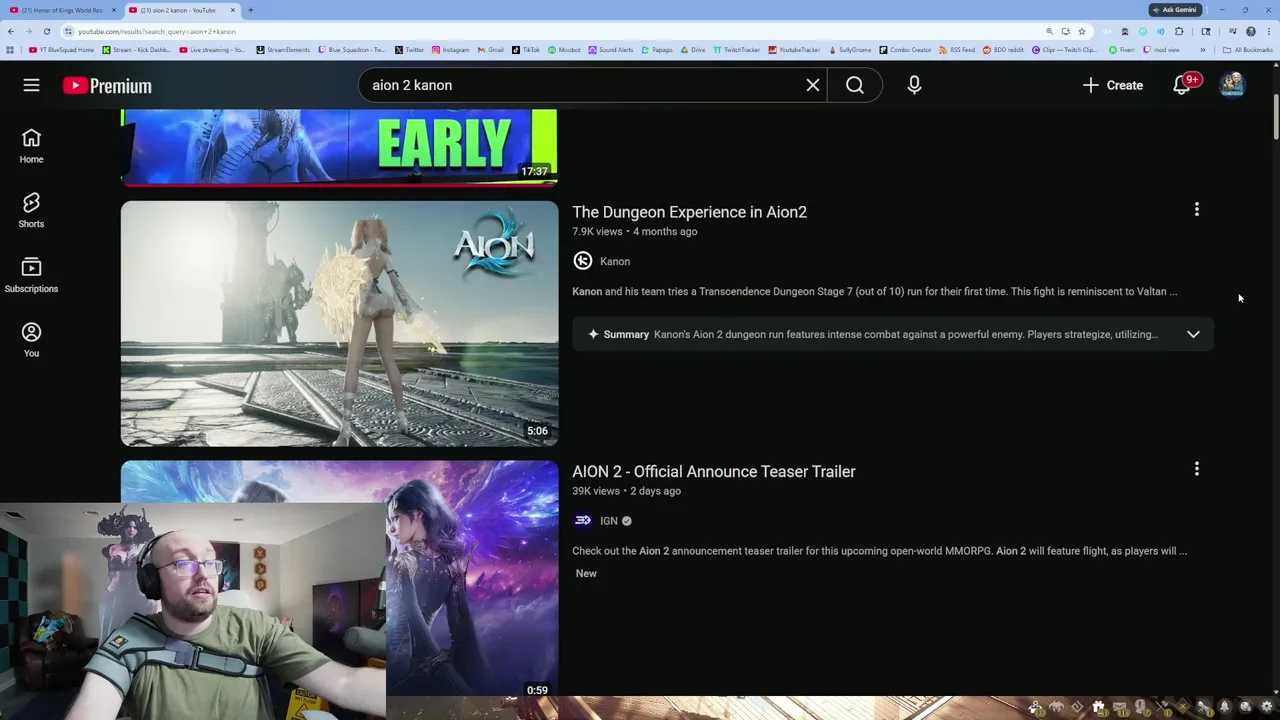Screen dimensions: 1280x720
Task: Bookmark this page with the star icon
Action: click(1082, 31)
